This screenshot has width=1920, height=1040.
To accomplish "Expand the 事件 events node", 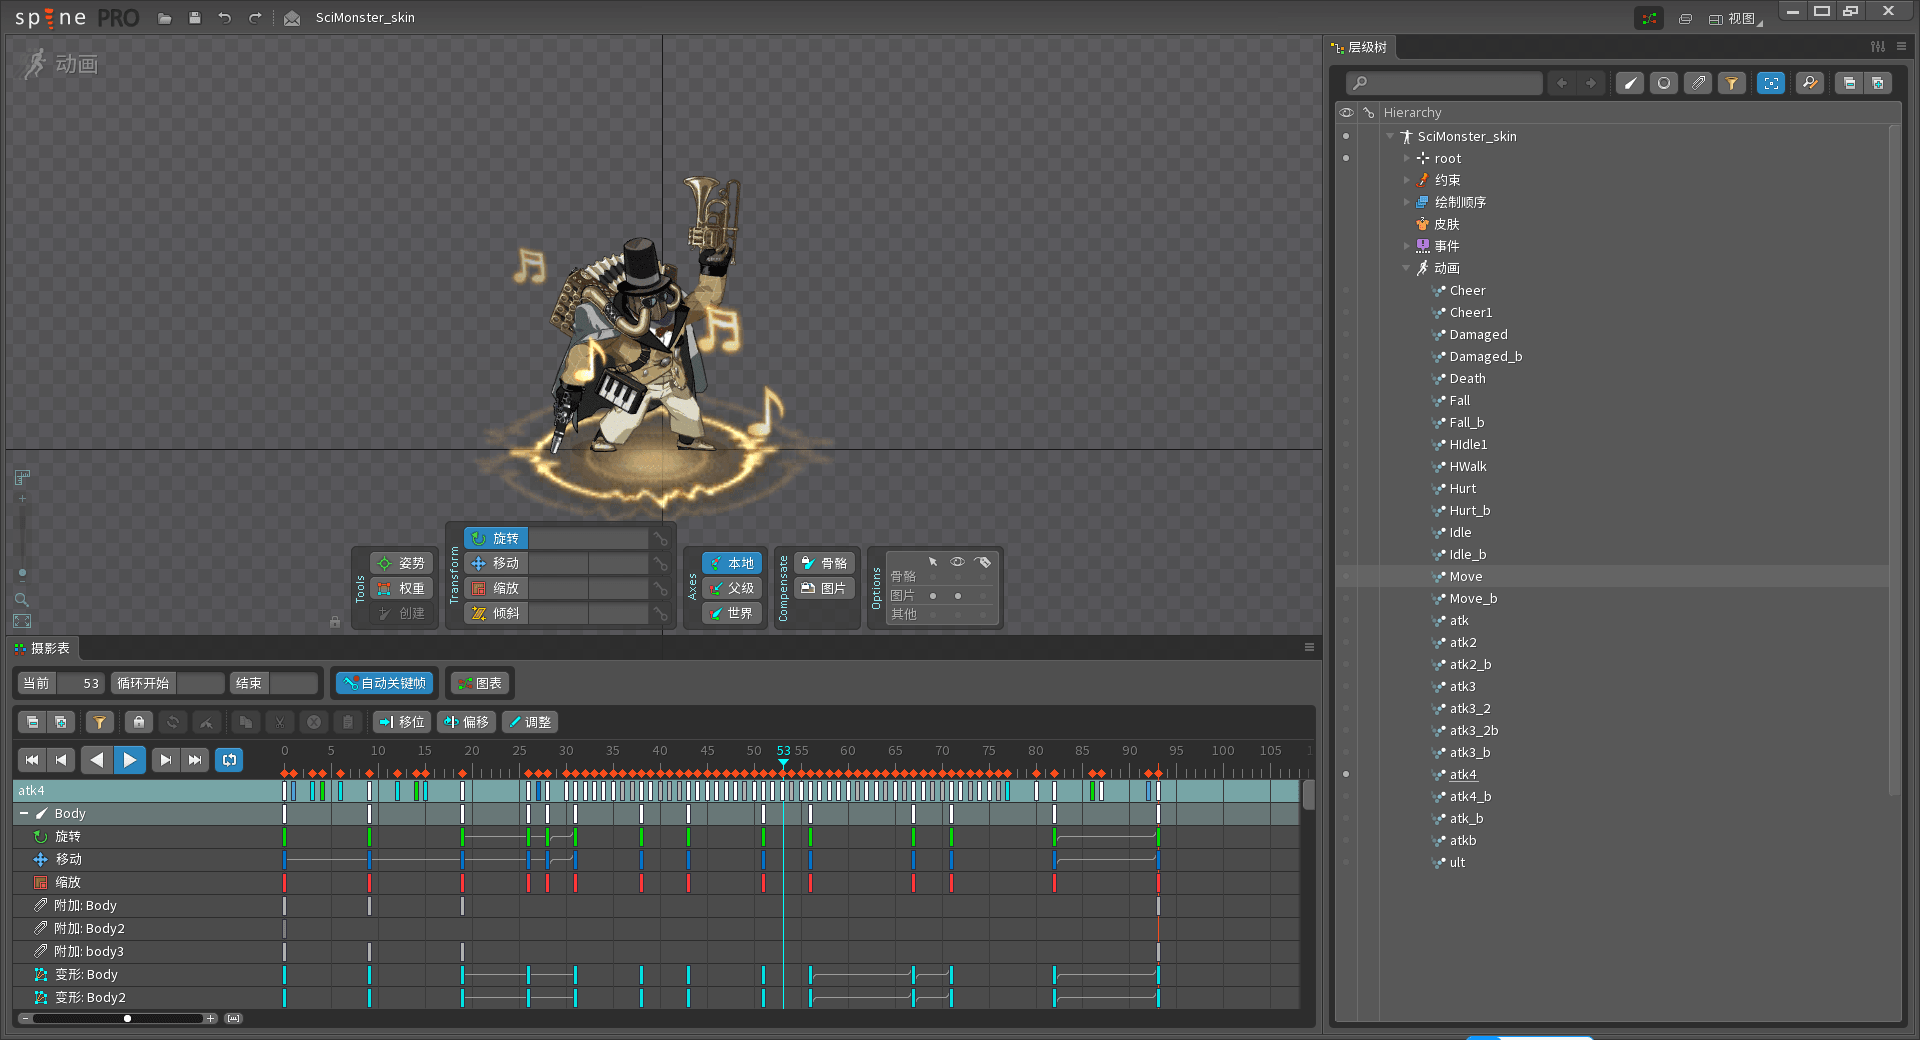I will [1406, 246].
